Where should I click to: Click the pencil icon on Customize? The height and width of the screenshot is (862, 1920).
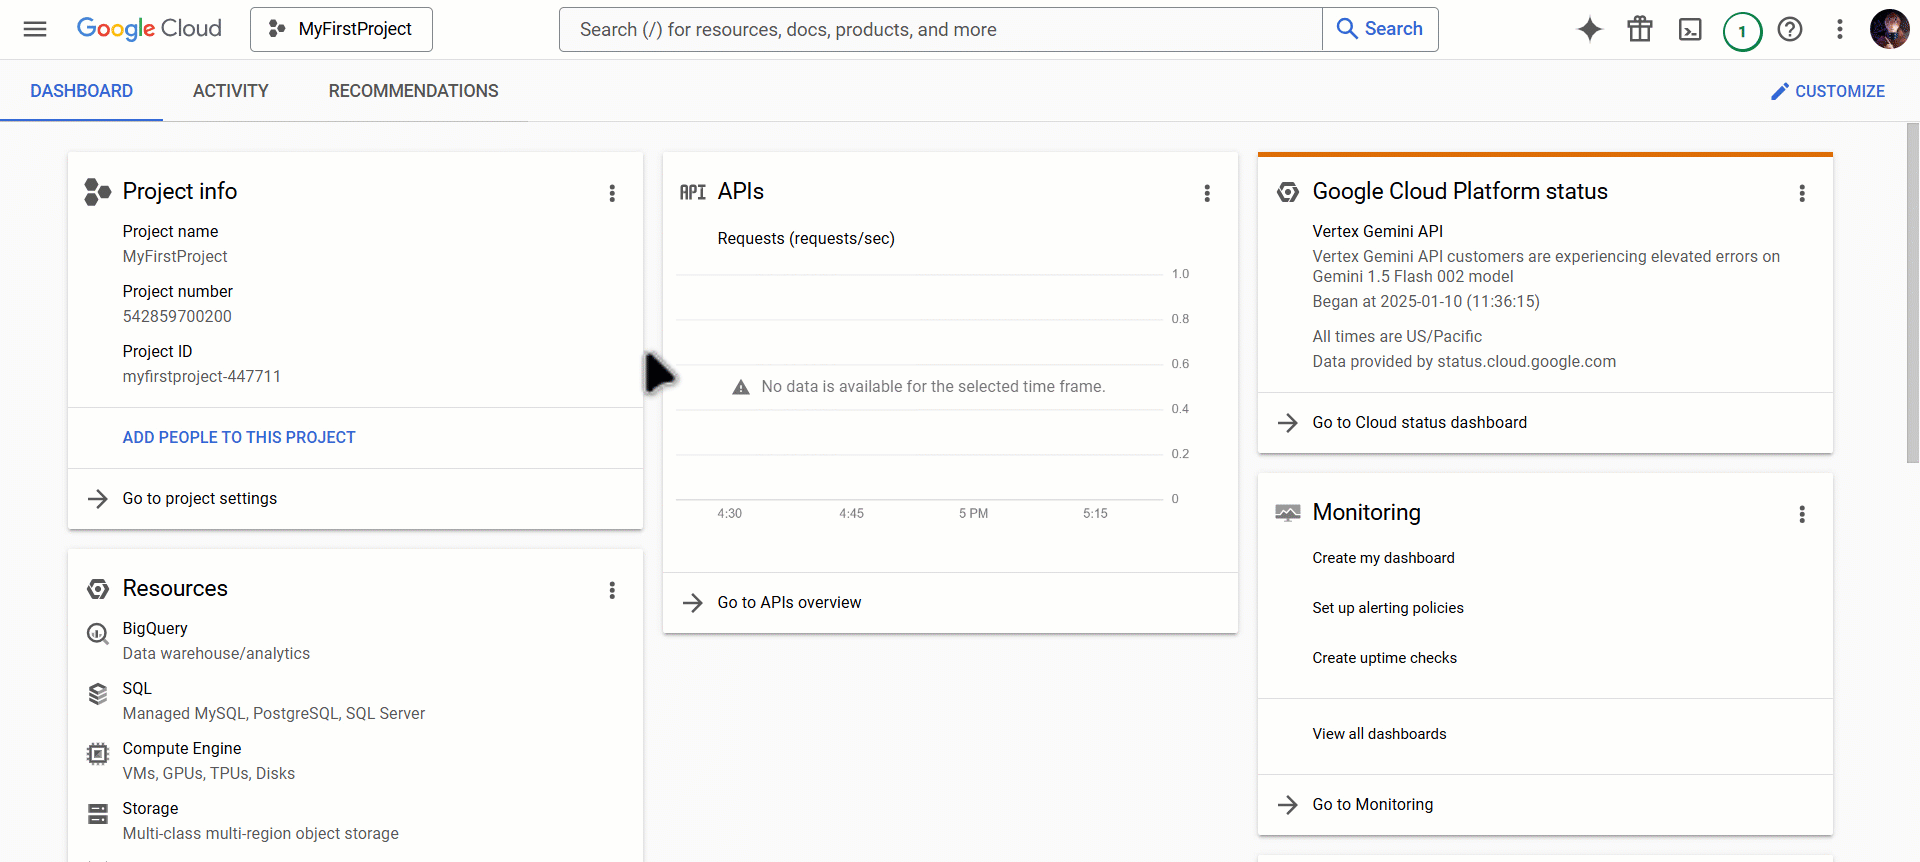point(1780,91)
